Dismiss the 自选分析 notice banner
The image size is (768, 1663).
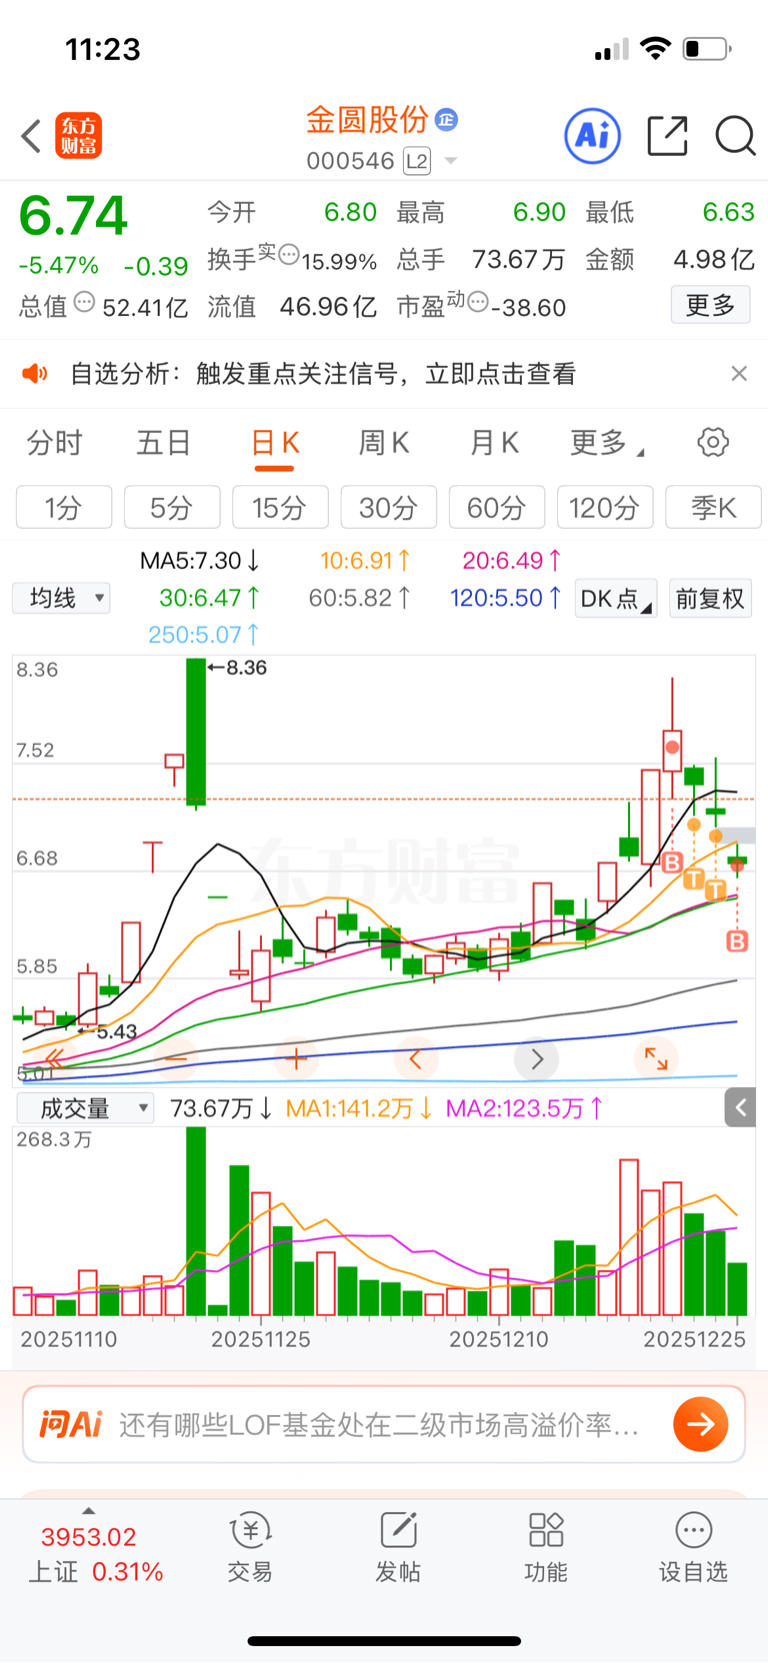(739, 373)
